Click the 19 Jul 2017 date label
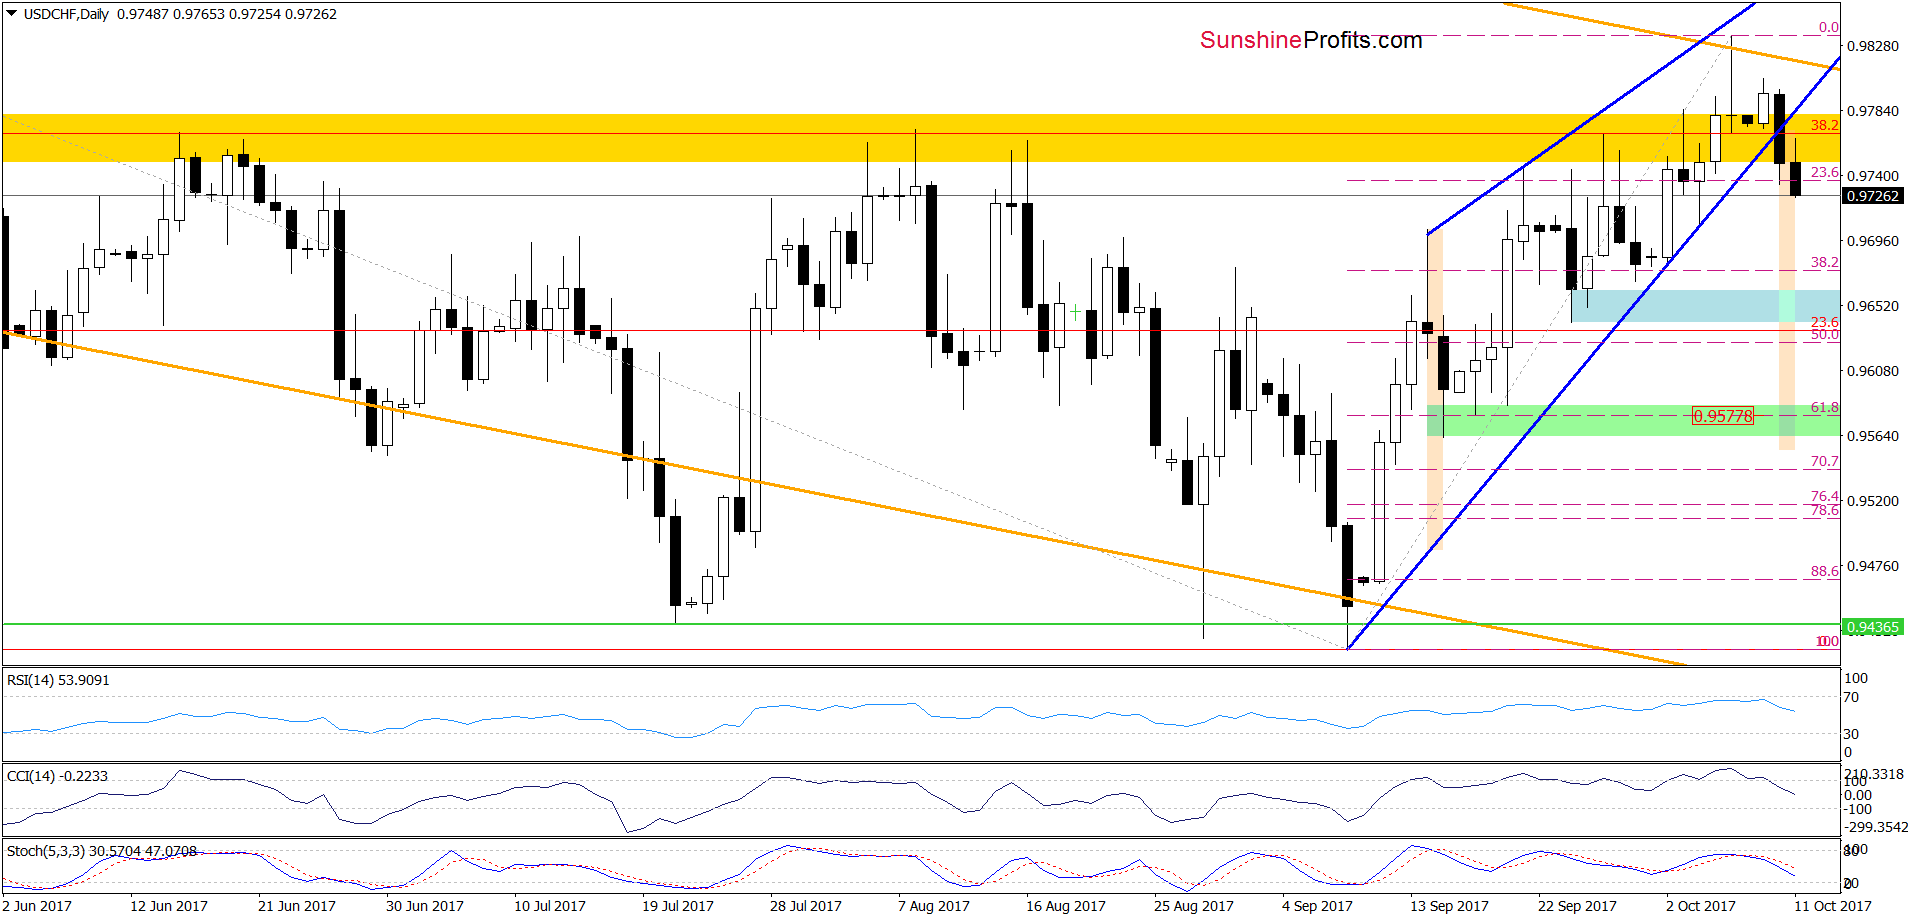Screen dimensions: 1908x920 tap(678, 906)
